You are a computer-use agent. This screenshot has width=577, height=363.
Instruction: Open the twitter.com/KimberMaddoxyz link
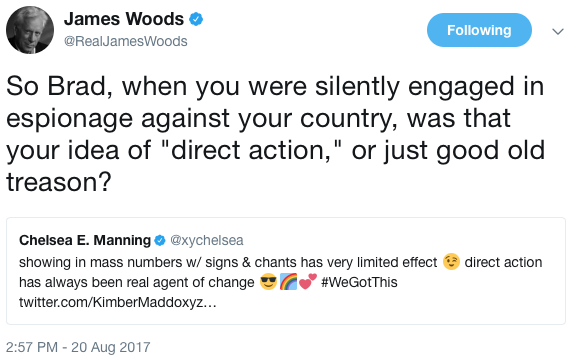pyautogui.click(x=118, y=303)
